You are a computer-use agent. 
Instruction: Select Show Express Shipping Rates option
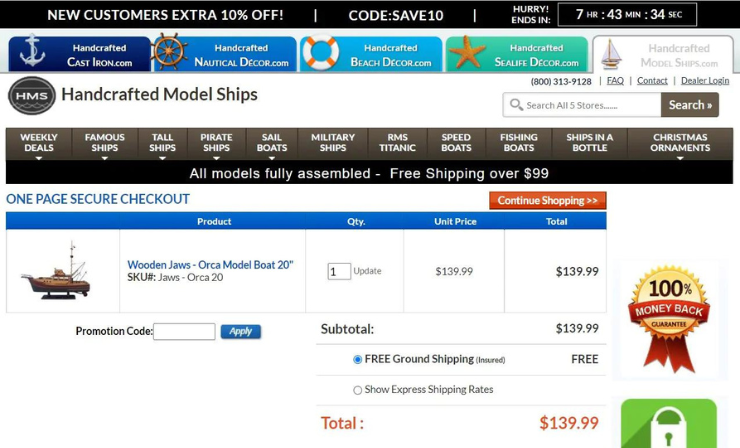click(x=358, y=390)
